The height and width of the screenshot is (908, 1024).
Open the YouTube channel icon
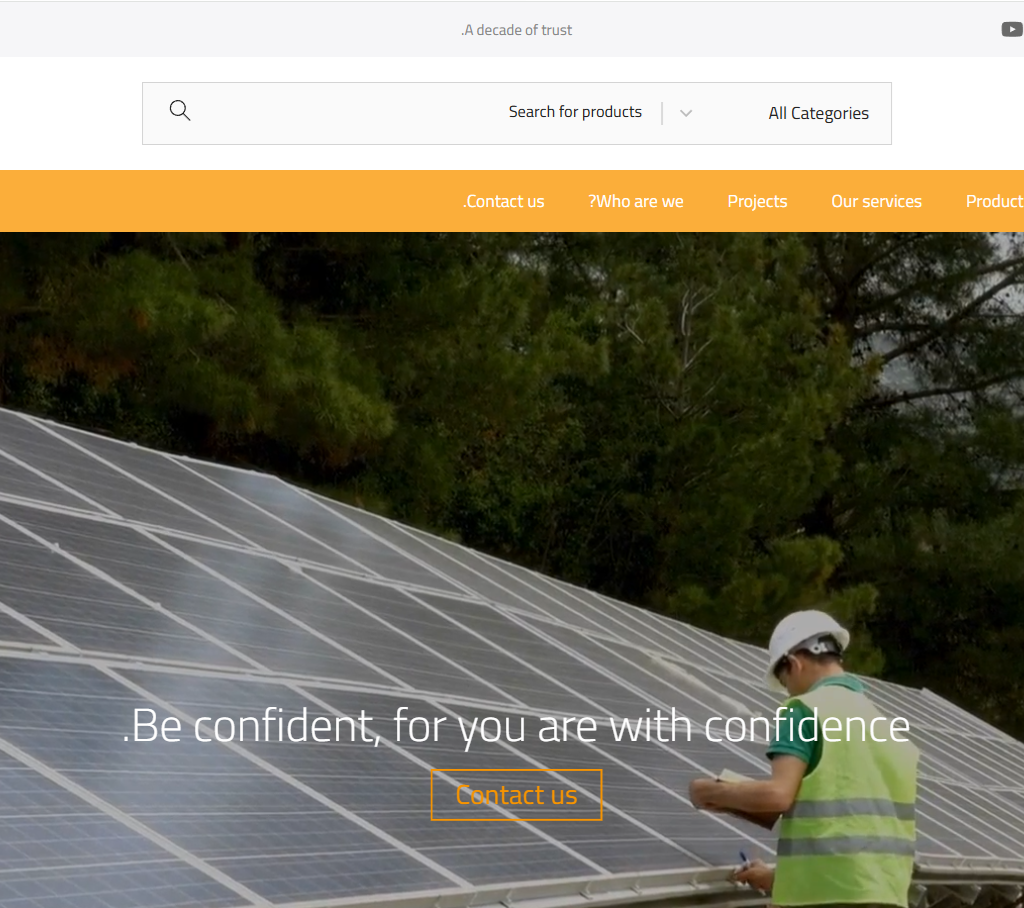tap(1012, 29)
